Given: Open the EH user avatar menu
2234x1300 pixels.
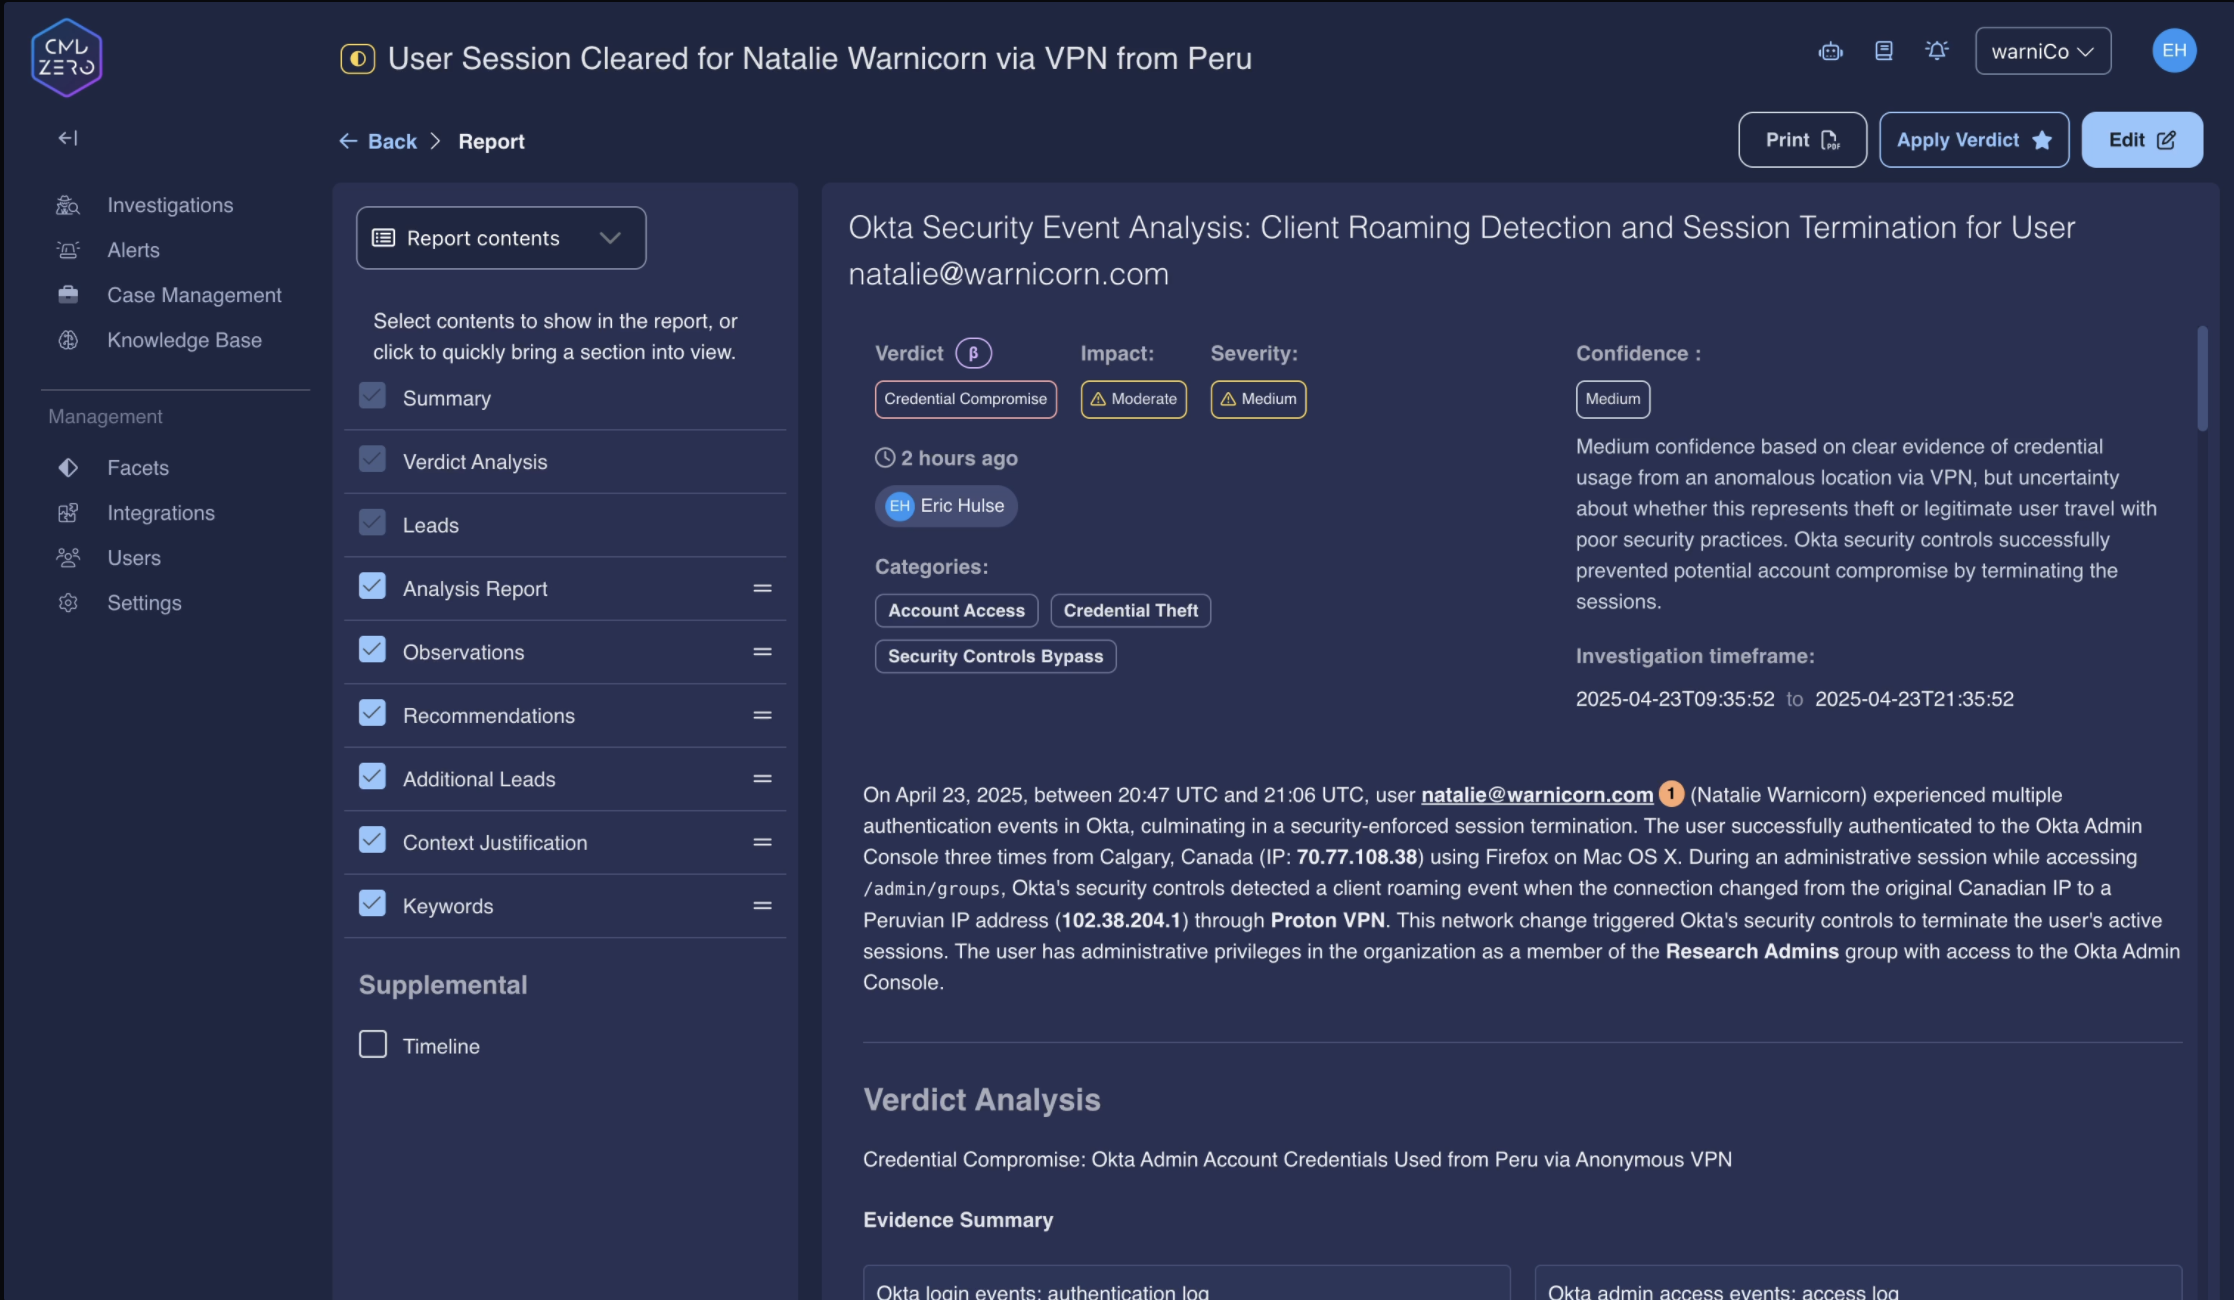Looking at the screenshot, I should coord(2173,51).
